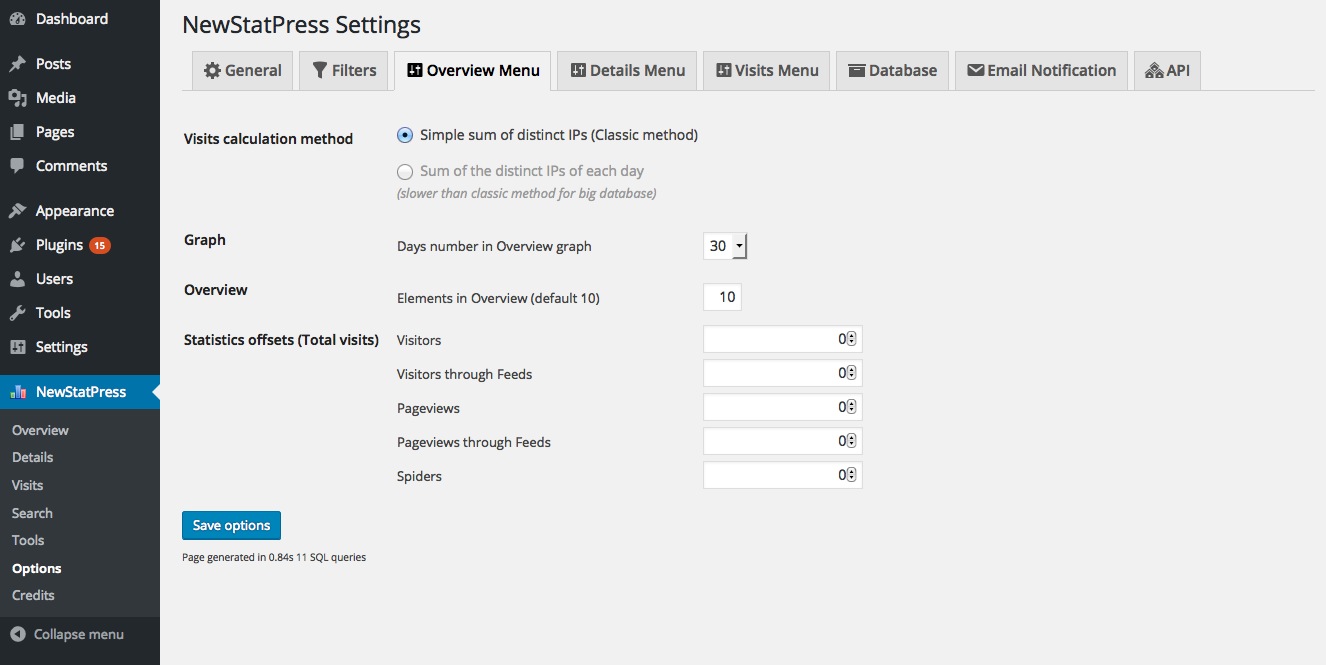
Task: Click the Spiders offset stepper arrows
Action: [851, 475]
